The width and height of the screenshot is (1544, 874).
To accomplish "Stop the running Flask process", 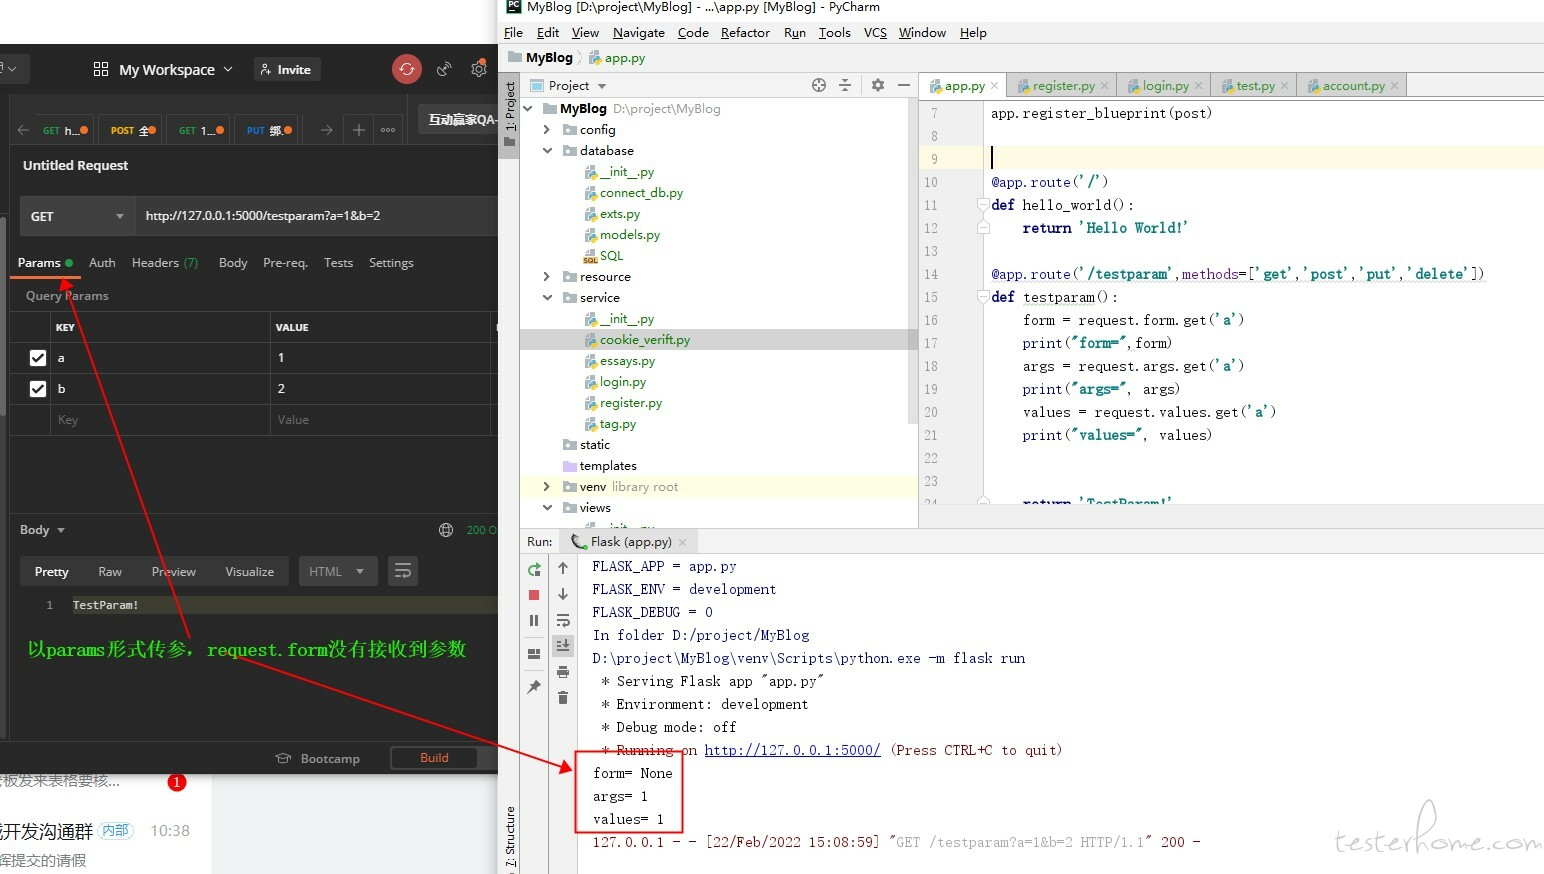I will pos(534,595).
